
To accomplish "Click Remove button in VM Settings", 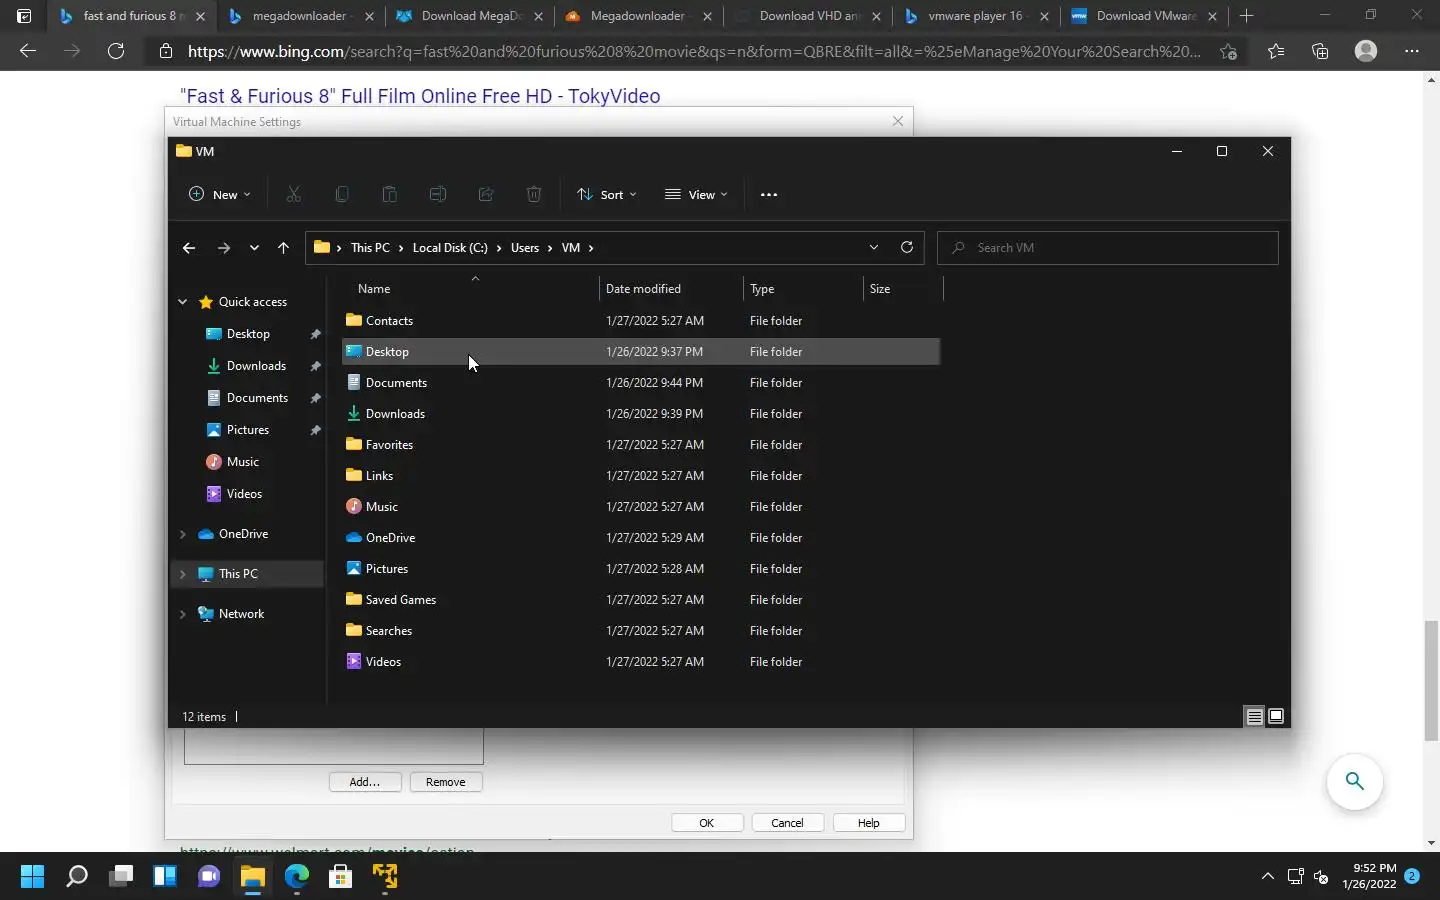I will pyautogui.click(x=446, y=782).
